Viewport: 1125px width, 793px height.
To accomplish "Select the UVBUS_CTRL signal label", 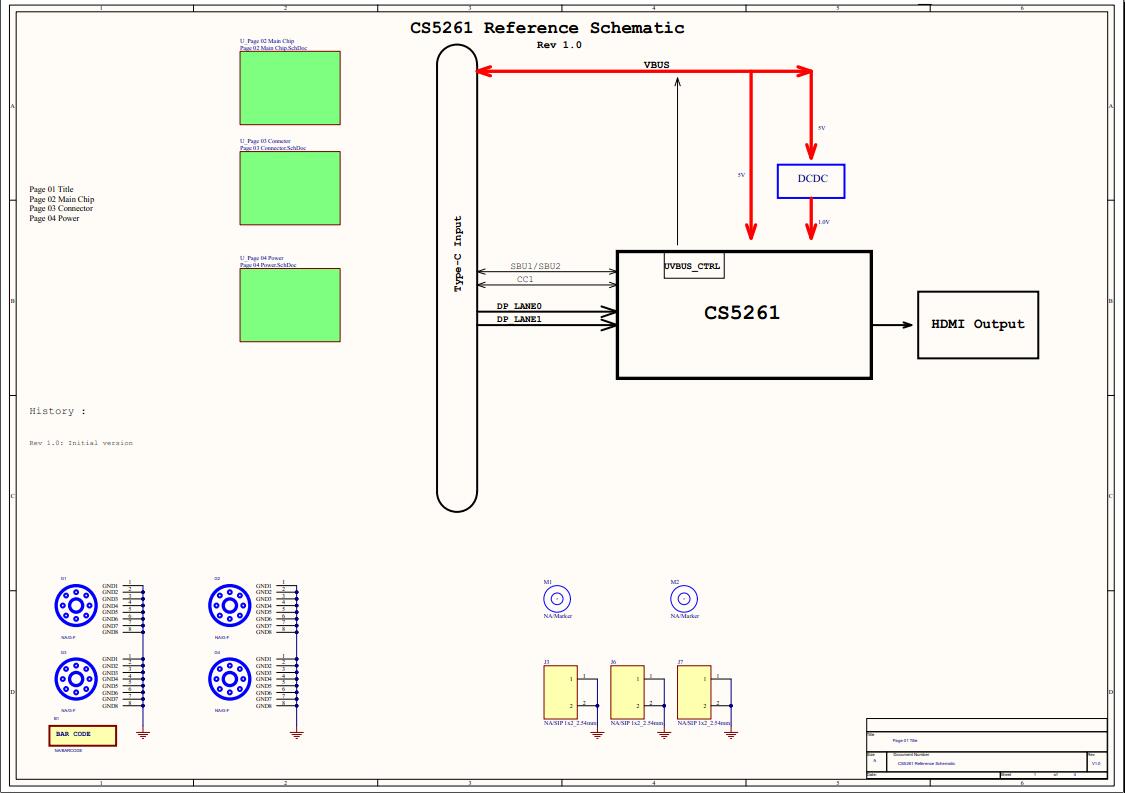I will pos(693,266).
